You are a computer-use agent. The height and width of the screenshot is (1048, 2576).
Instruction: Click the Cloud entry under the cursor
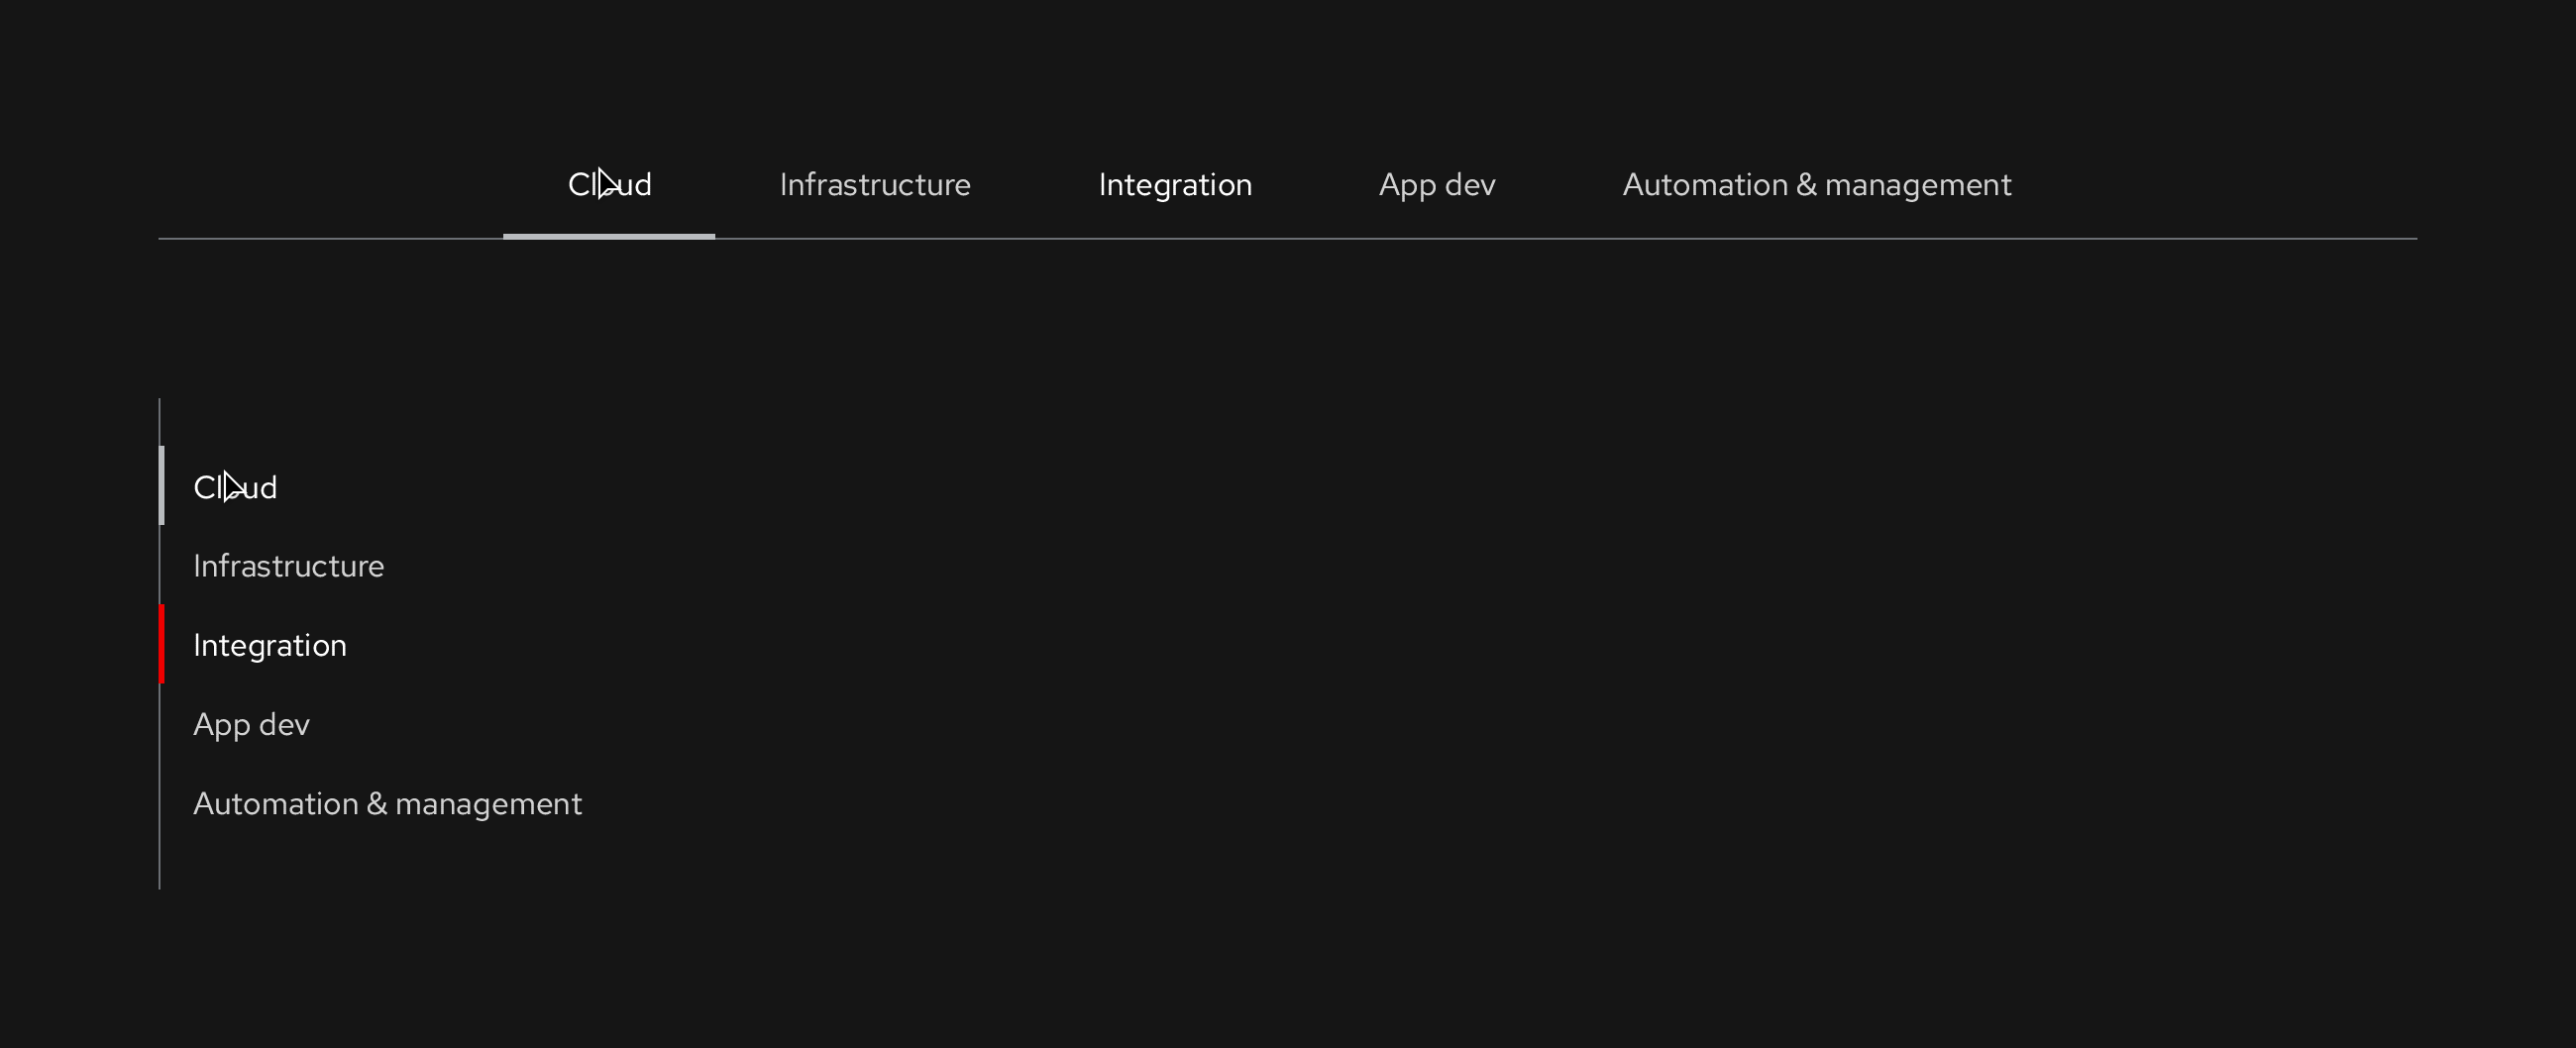(x=235, y=487)
